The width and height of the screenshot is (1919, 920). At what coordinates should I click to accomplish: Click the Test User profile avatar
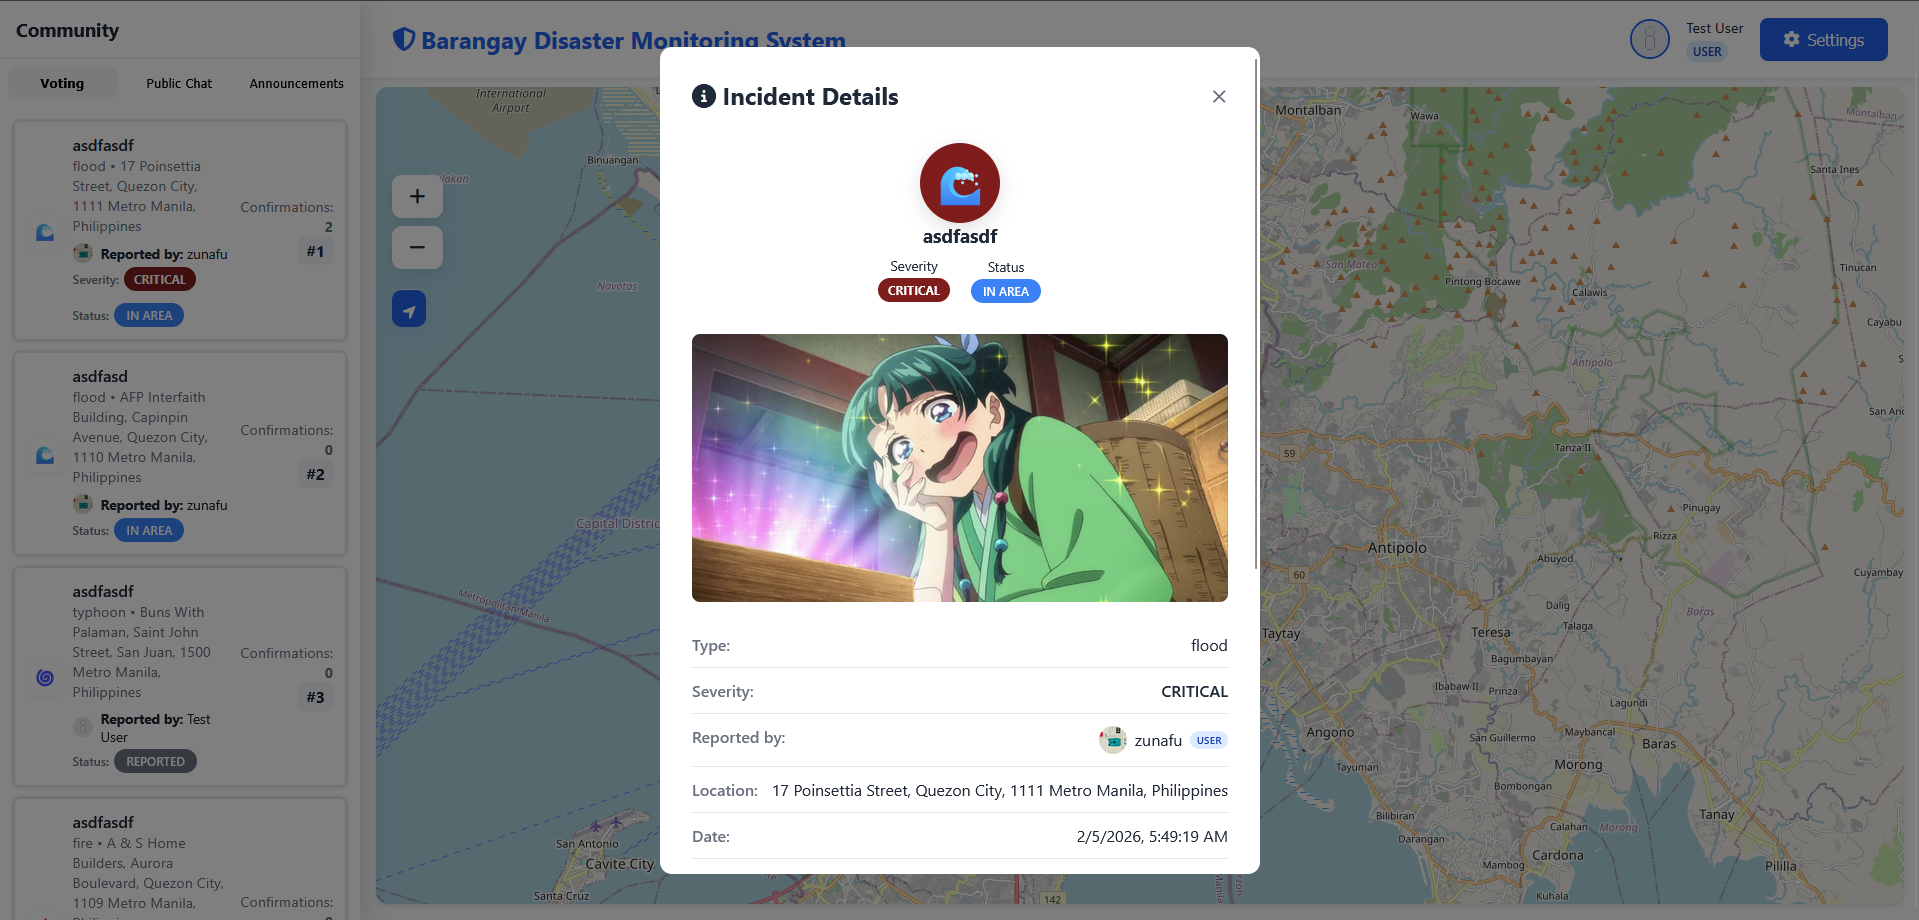click(x=1650, y=40)
